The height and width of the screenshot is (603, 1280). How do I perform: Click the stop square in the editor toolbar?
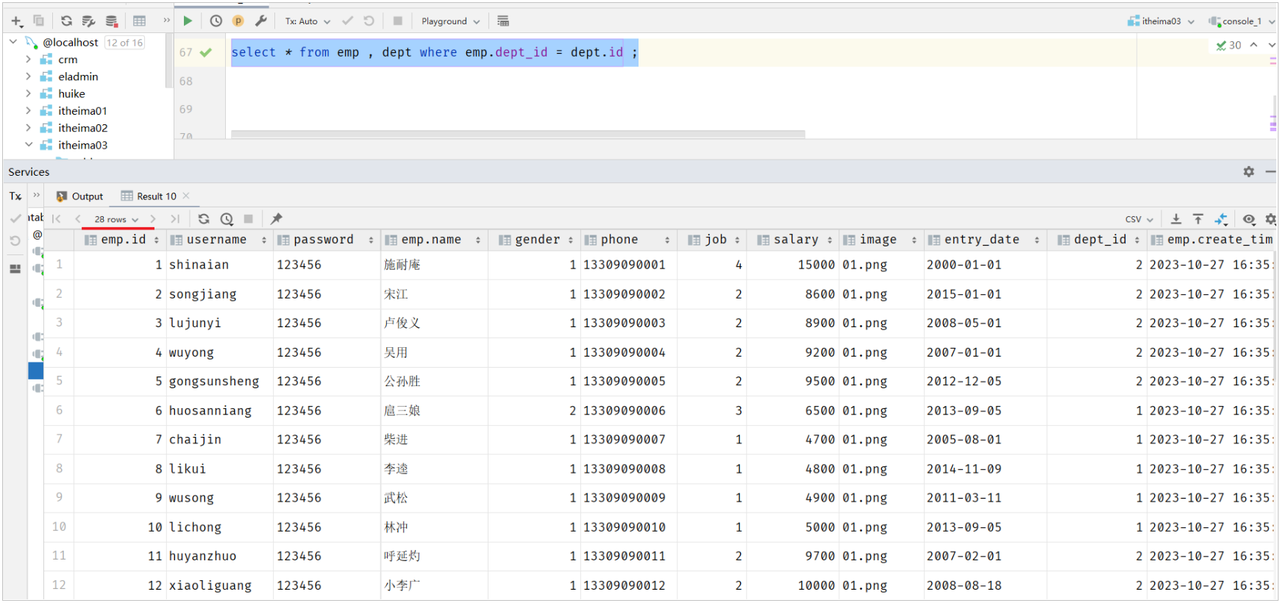click(397, 21)
